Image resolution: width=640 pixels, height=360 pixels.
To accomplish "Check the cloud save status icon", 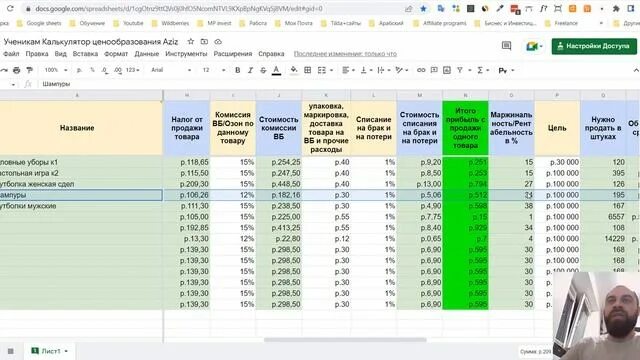I will click(x=218, y=42).
